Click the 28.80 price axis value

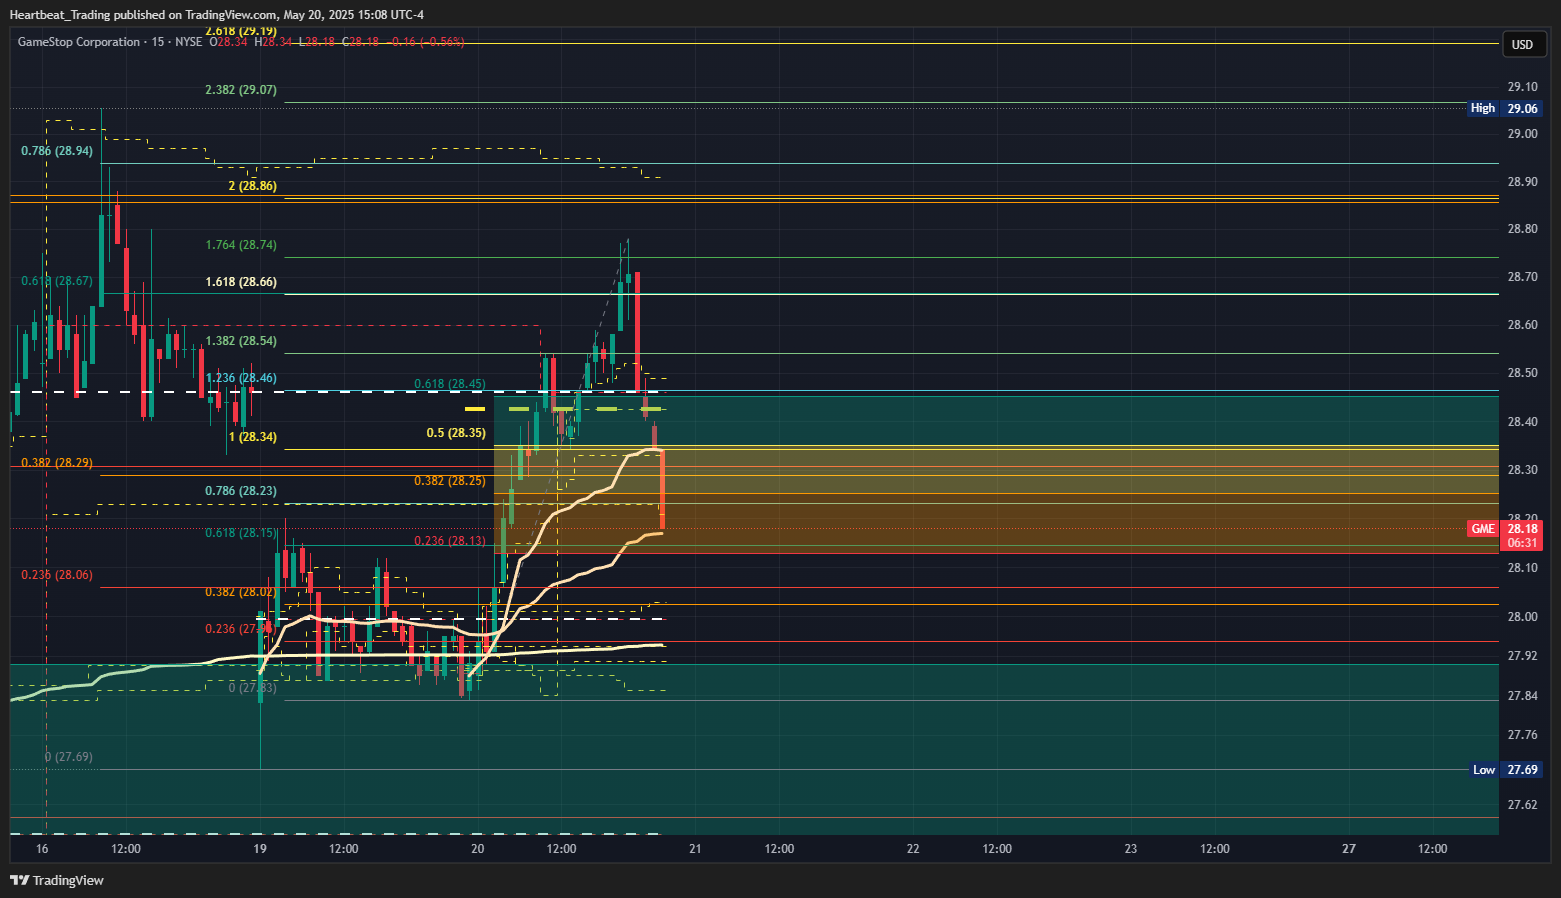[1522, 229]
